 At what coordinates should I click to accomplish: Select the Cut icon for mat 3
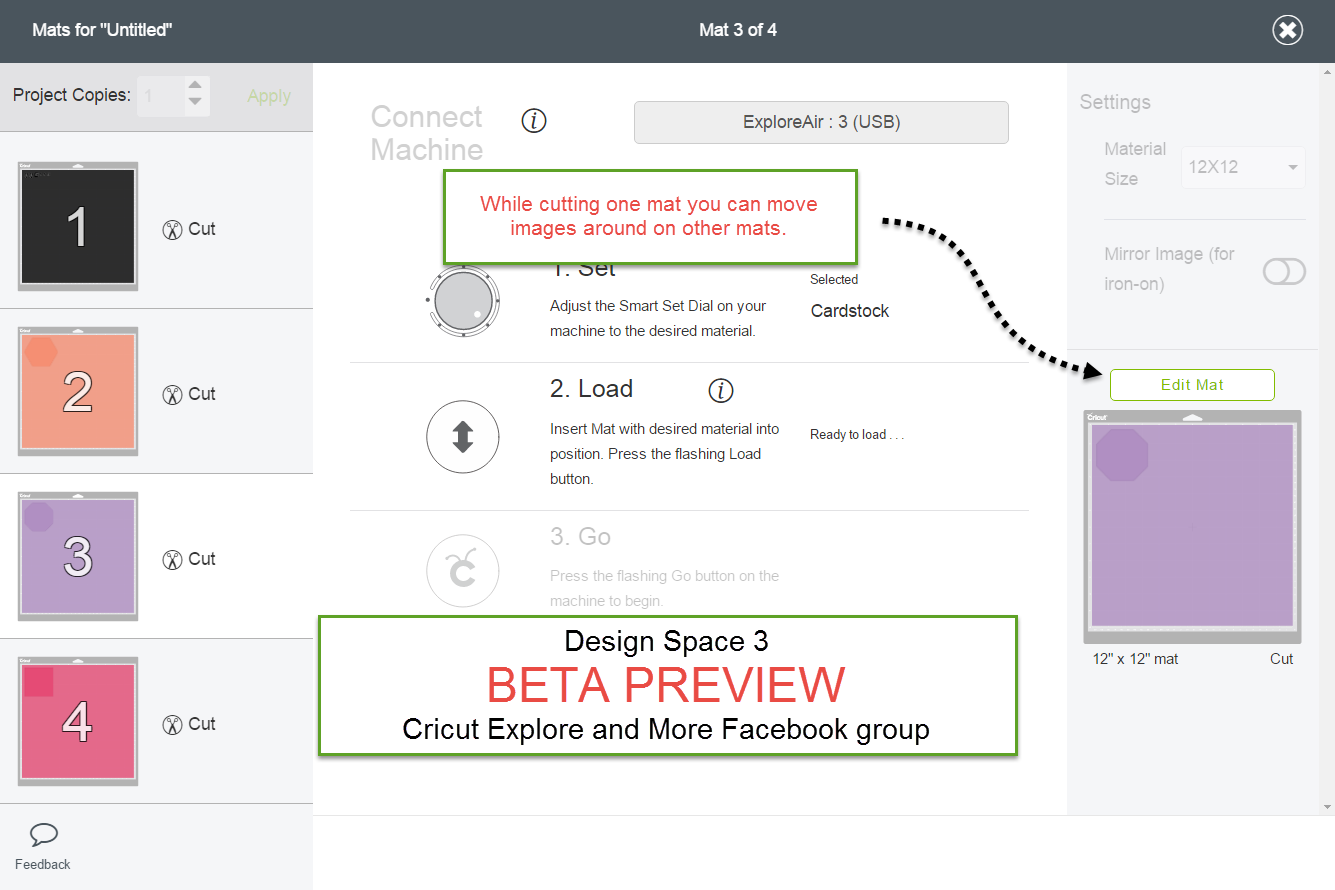pos(173,559)
